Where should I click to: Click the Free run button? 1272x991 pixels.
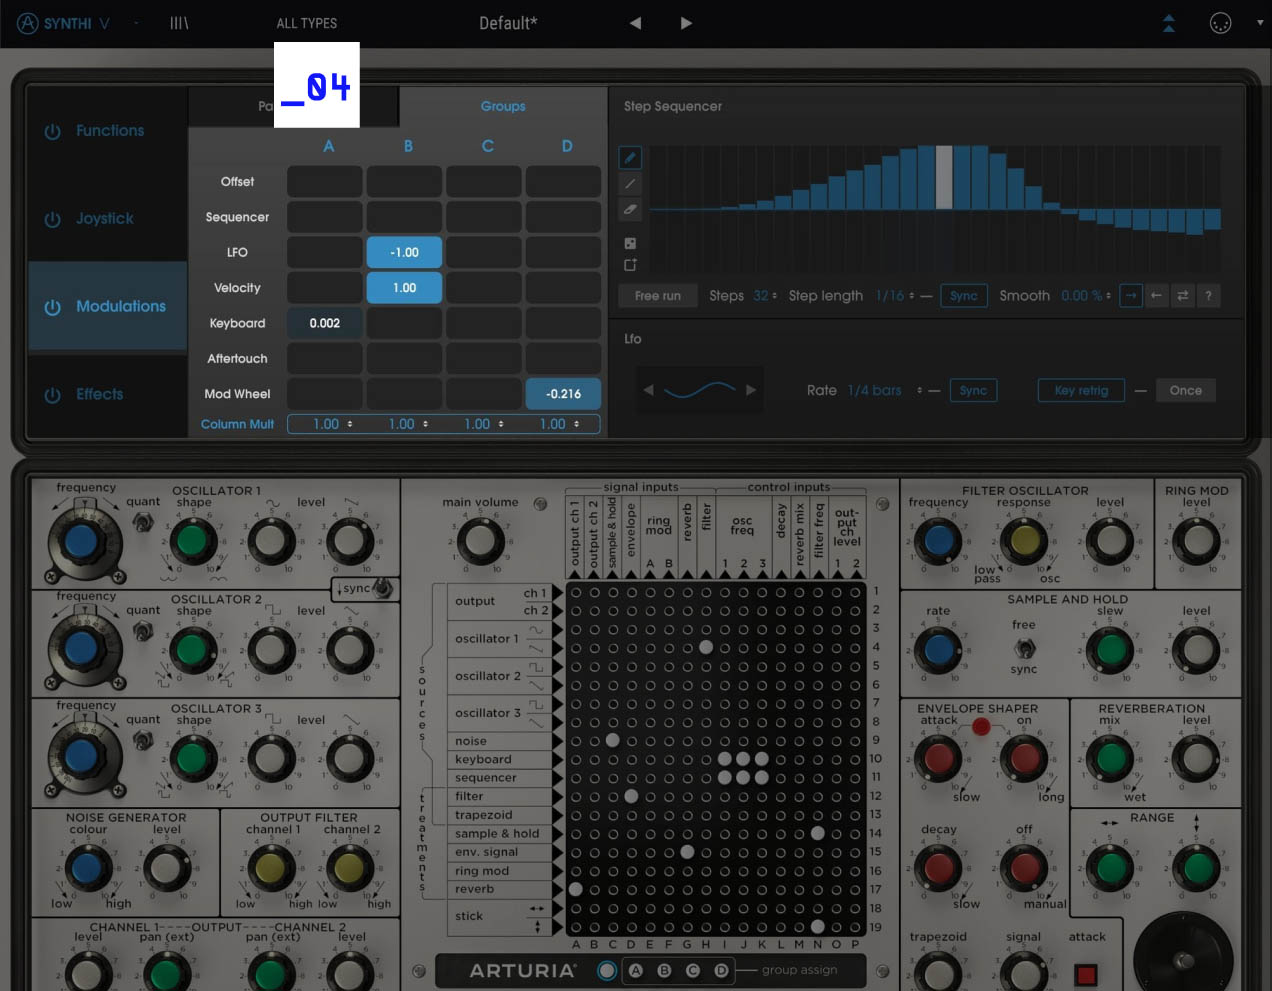pyautogui.click(x=658, y=296)
